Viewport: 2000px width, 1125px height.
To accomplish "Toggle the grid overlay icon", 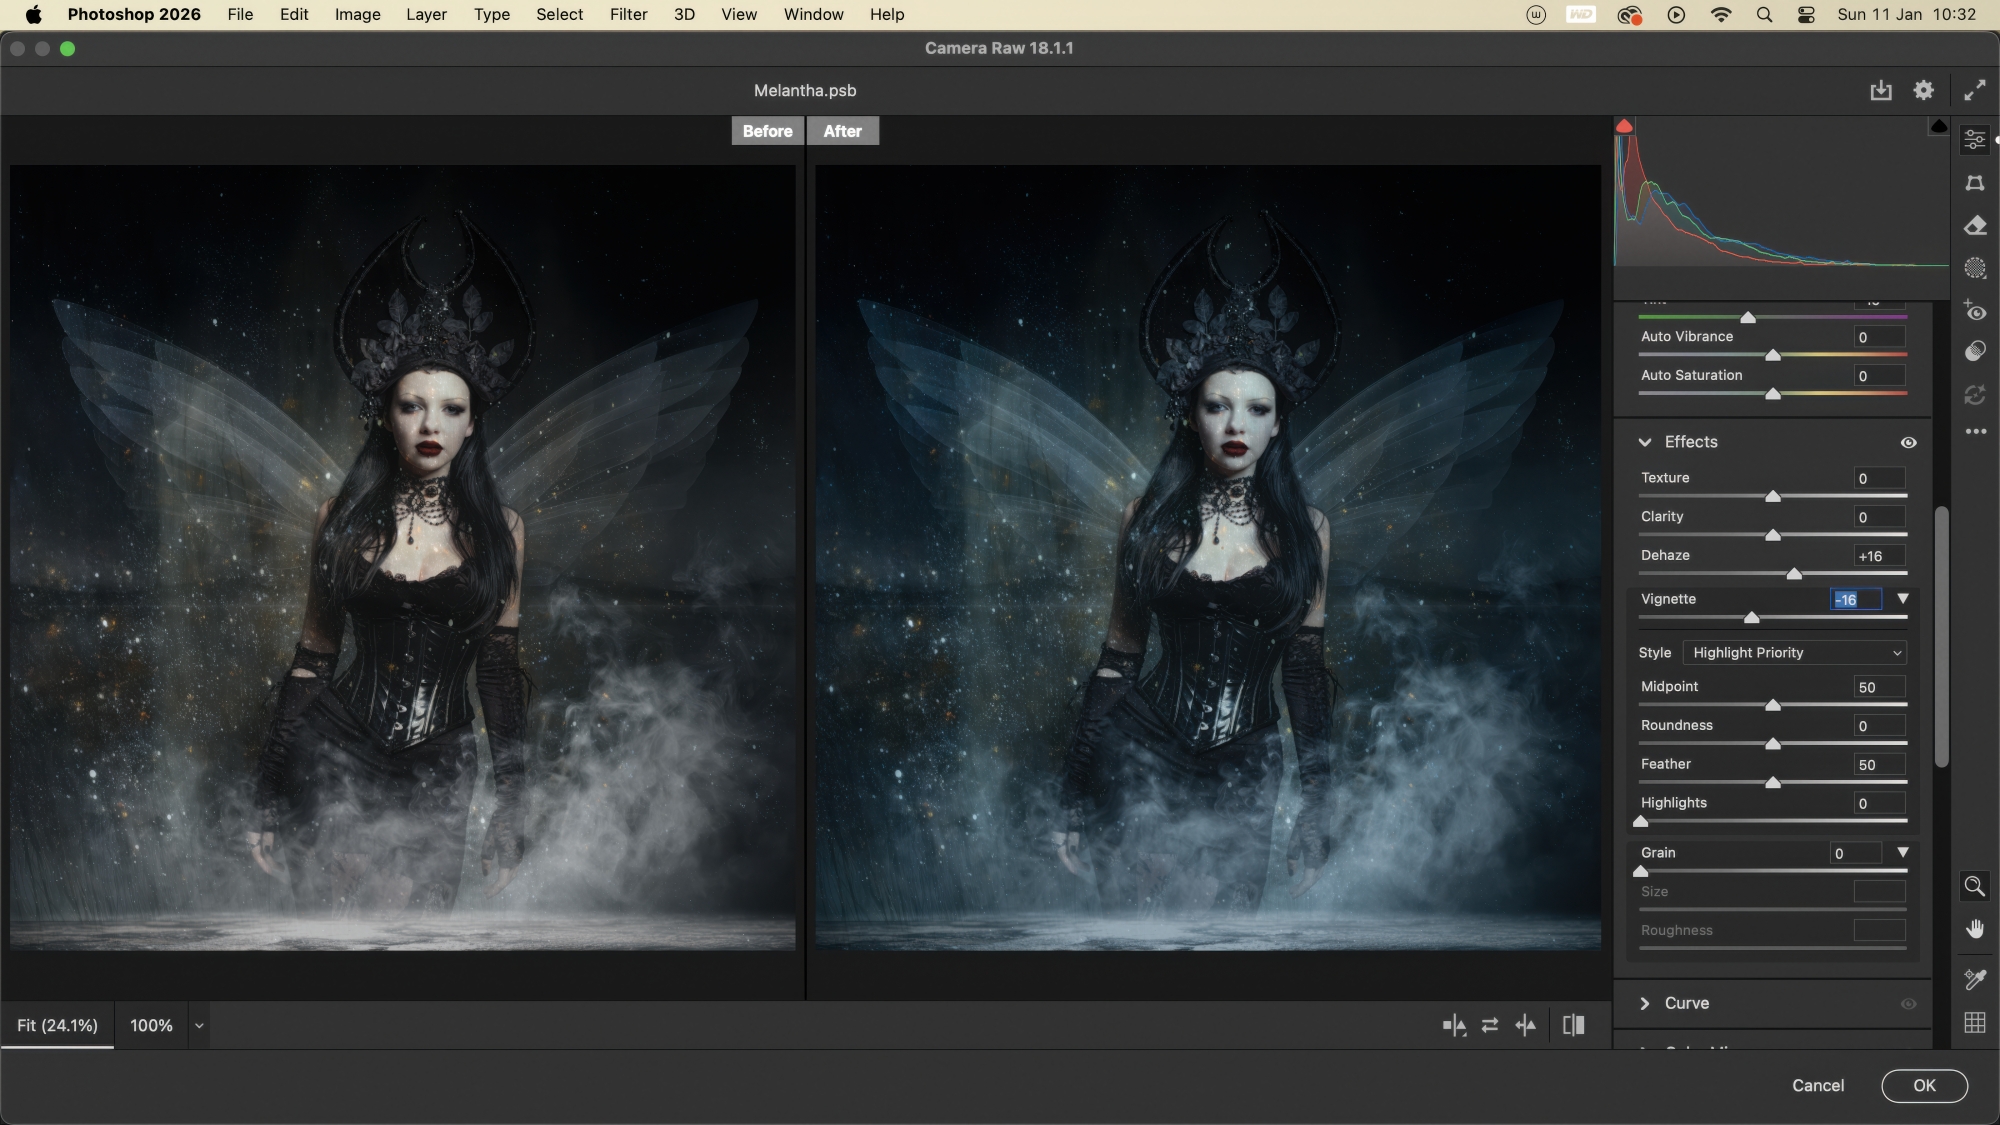I will pos(1974,1022).
